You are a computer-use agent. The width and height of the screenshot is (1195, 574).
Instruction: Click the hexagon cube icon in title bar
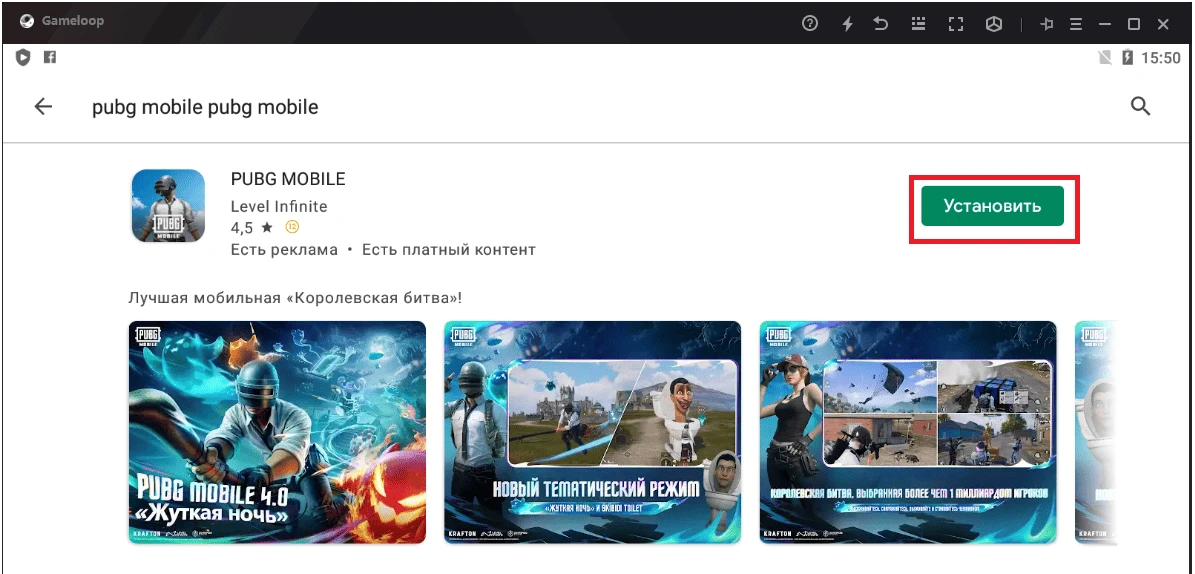(993, 23)
